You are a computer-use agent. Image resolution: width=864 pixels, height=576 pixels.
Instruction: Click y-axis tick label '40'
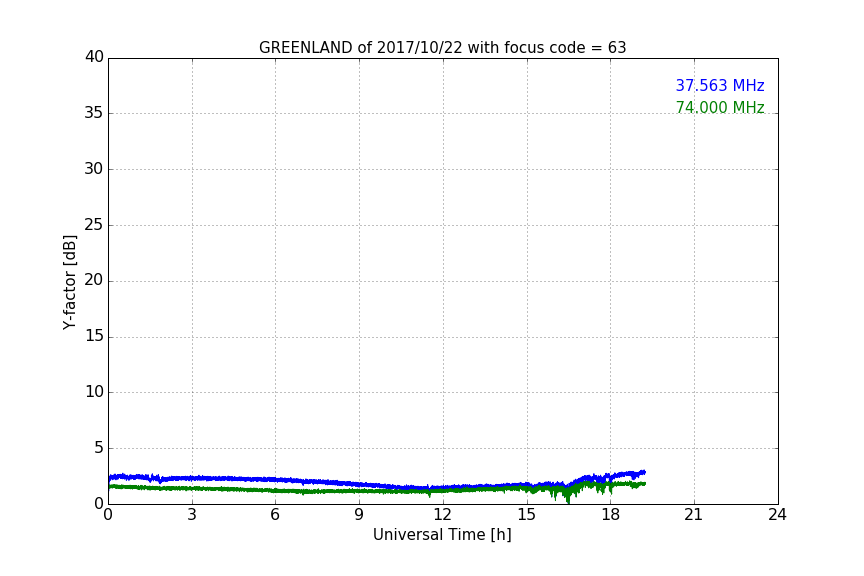(94, 57)
